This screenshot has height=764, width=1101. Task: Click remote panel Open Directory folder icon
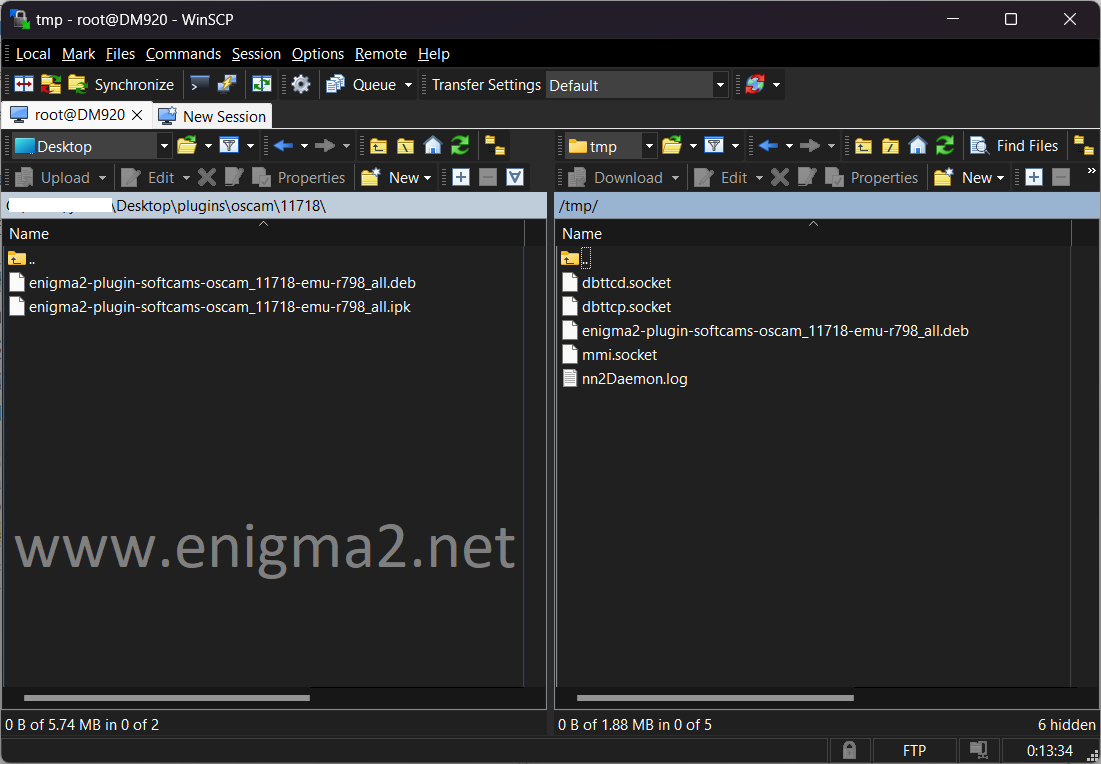pos(672,146)
